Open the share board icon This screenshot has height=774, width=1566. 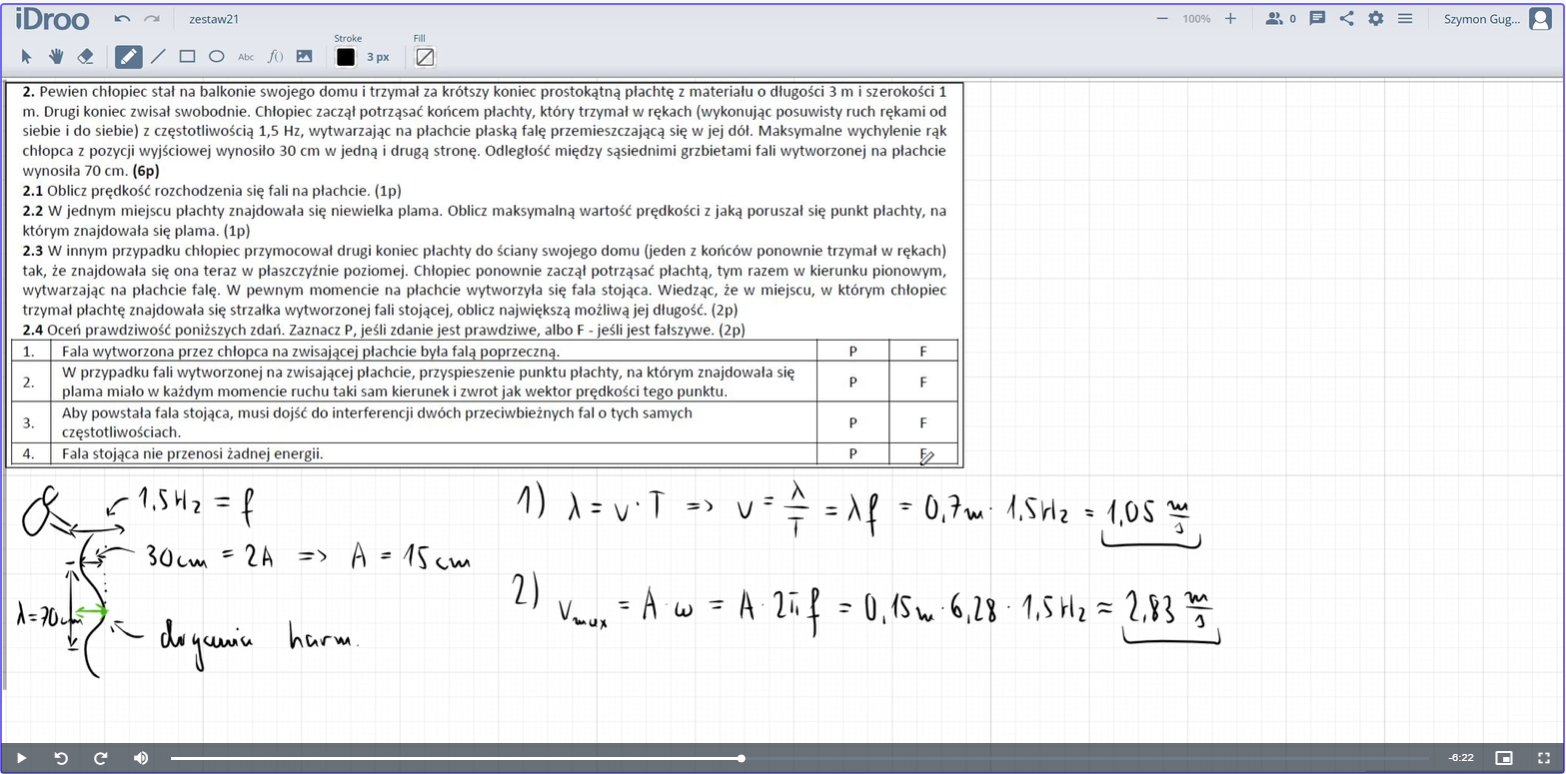[1347, 19]
